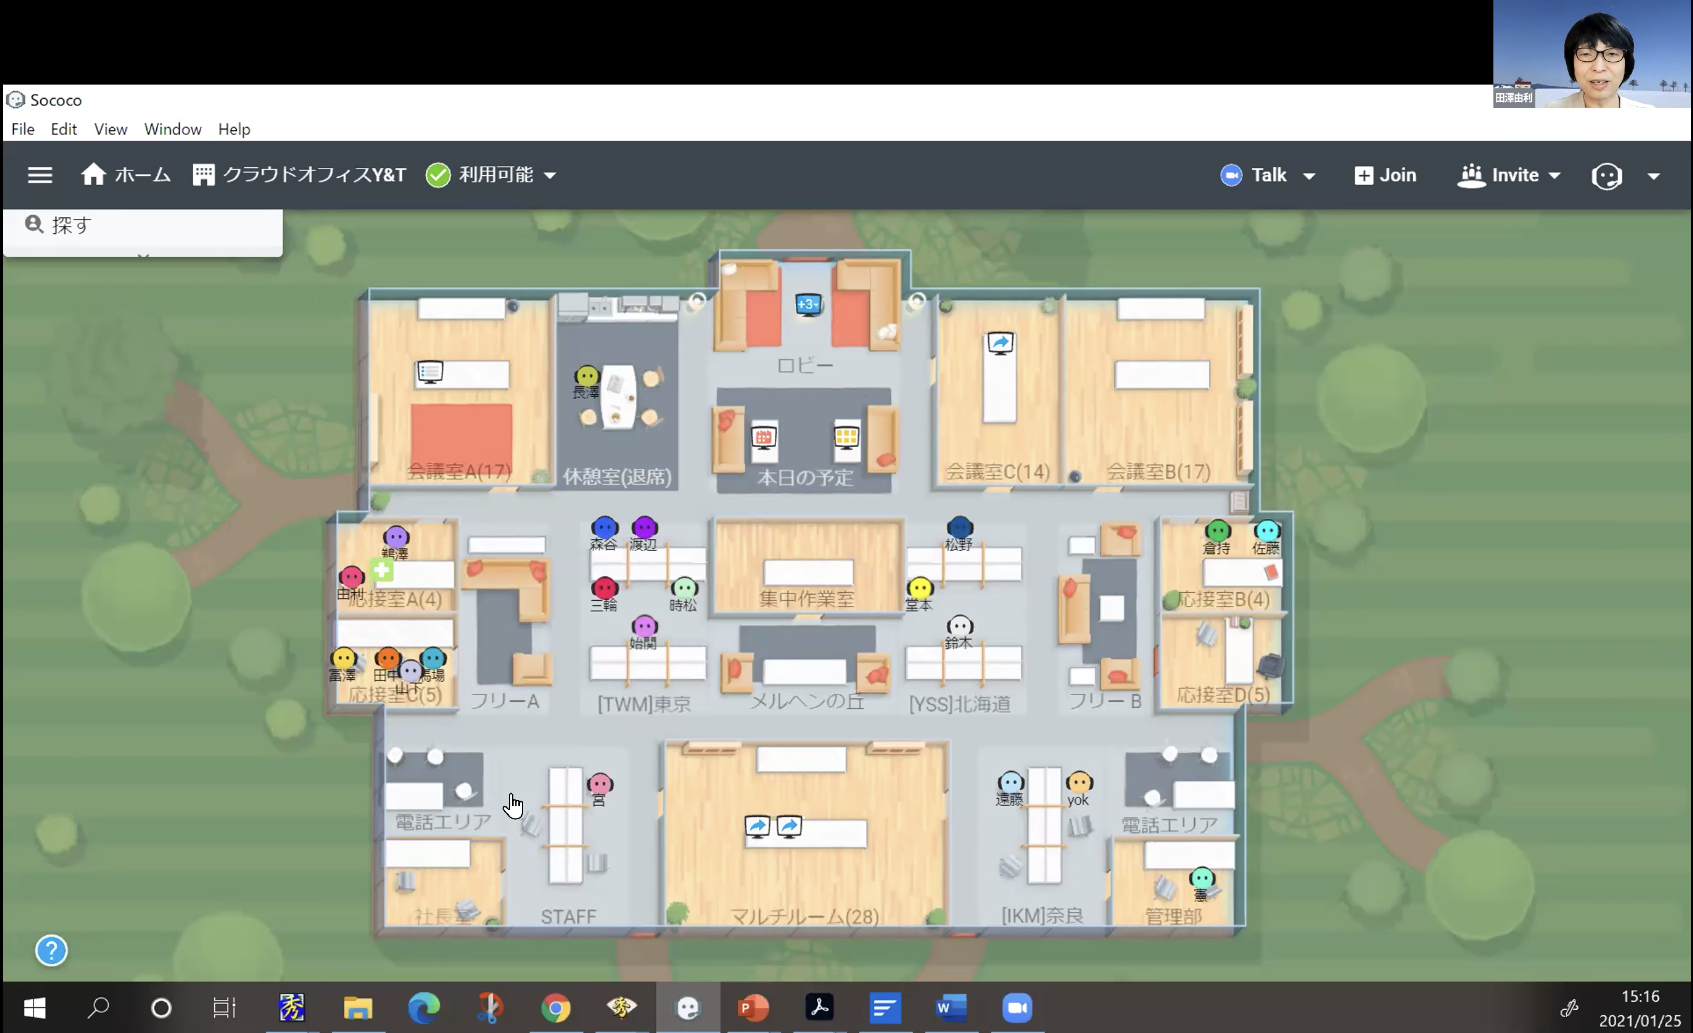Select the 馬場 blue avatar in 応接室C

click(x=433, y=659)
